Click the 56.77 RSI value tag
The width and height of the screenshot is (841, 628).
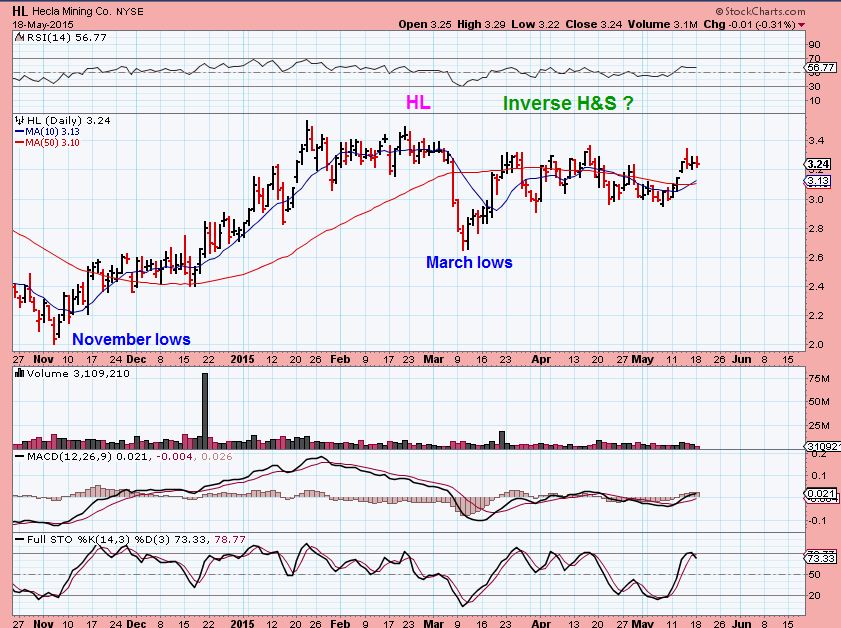[x=818, y=68]
